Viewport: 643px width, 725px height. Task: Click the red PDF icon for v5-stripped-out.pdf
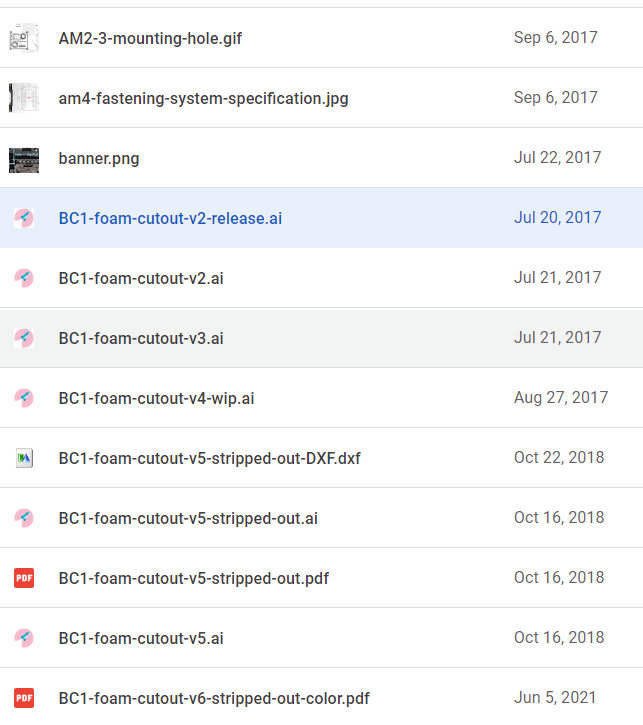tap(23, 578)
